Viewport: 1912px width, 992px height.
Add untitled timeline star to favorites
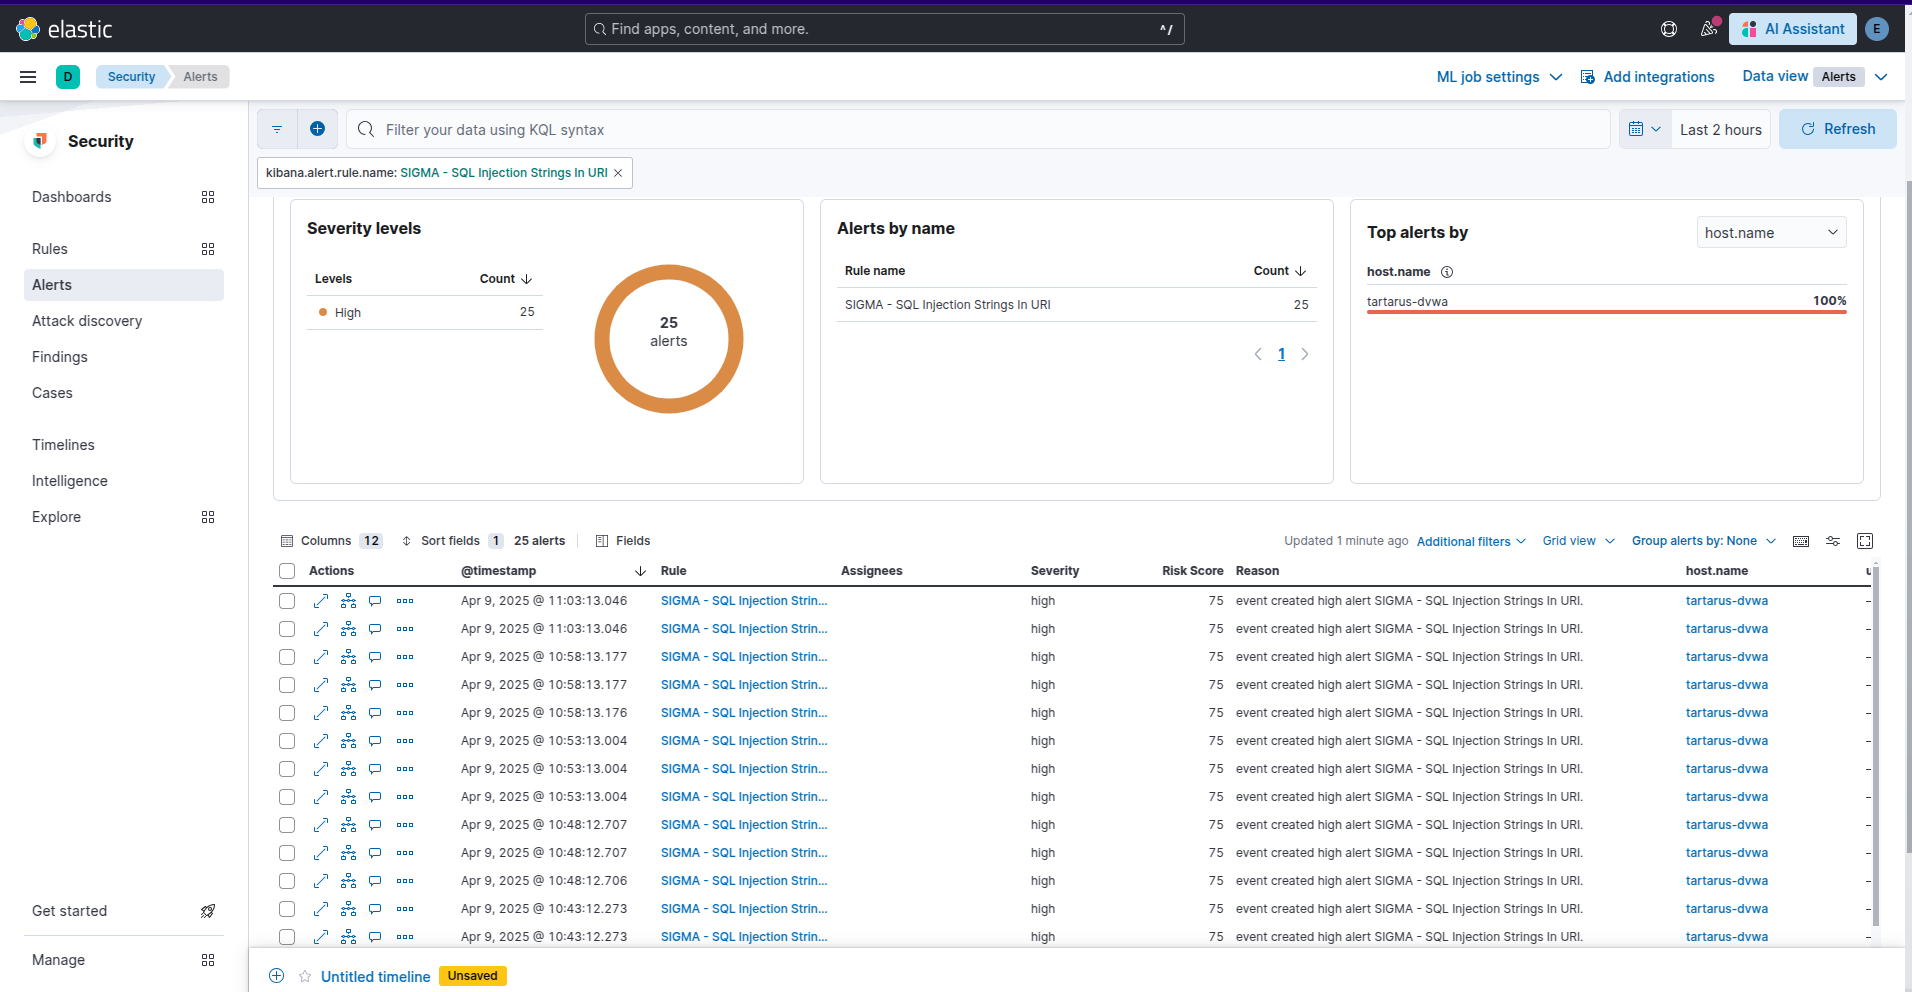tap(305, 976)
